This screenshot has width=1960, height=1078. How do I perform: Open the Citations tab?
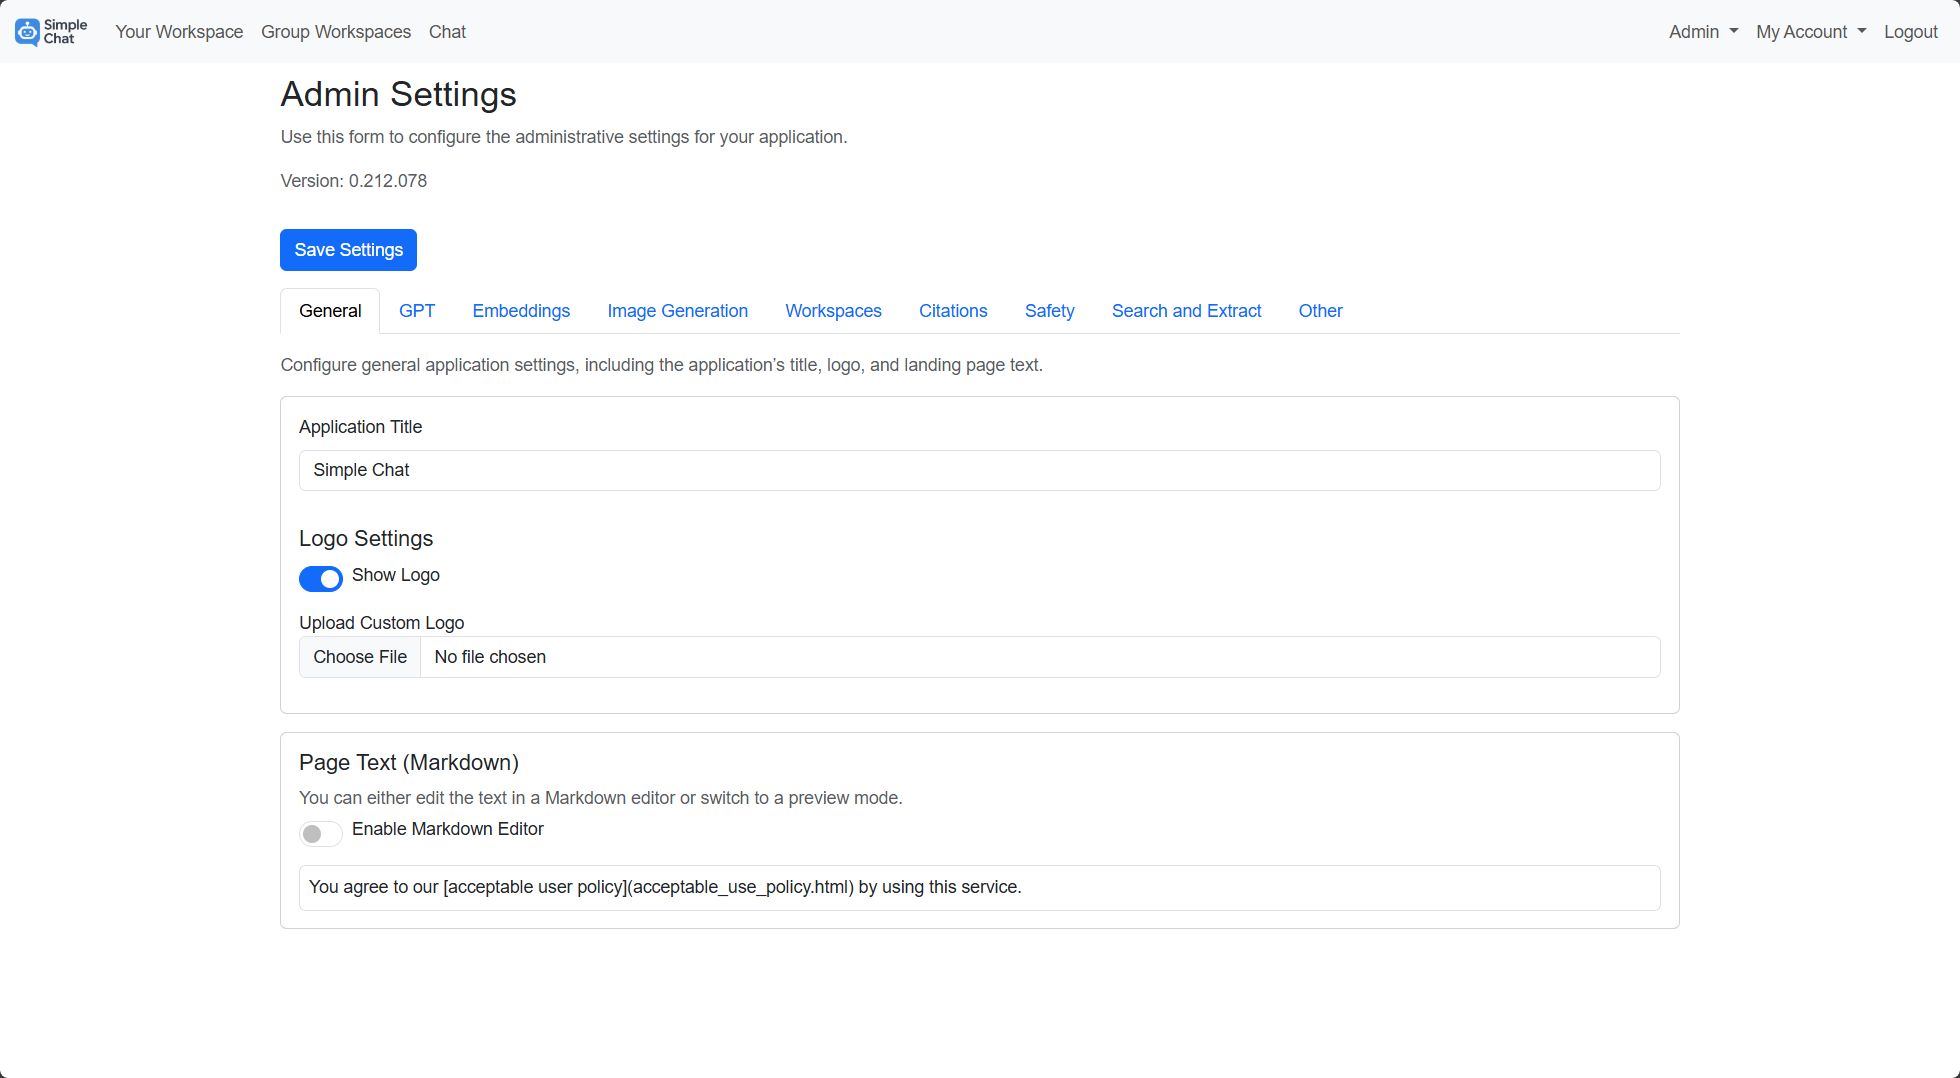click(x=952, y=311)
